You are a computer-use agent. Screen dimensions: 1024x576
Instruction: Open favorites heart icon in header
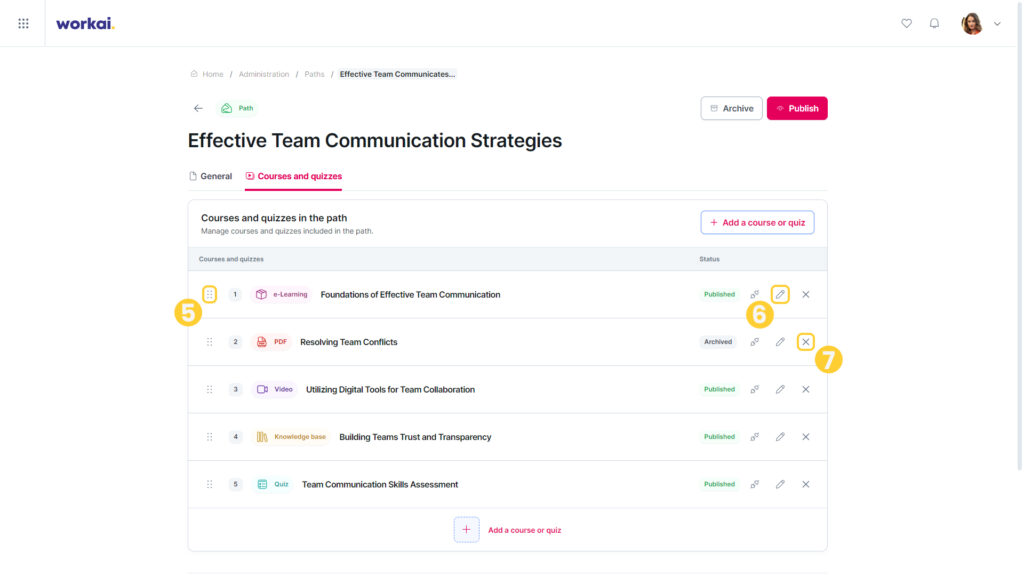(x=906, y=24)
